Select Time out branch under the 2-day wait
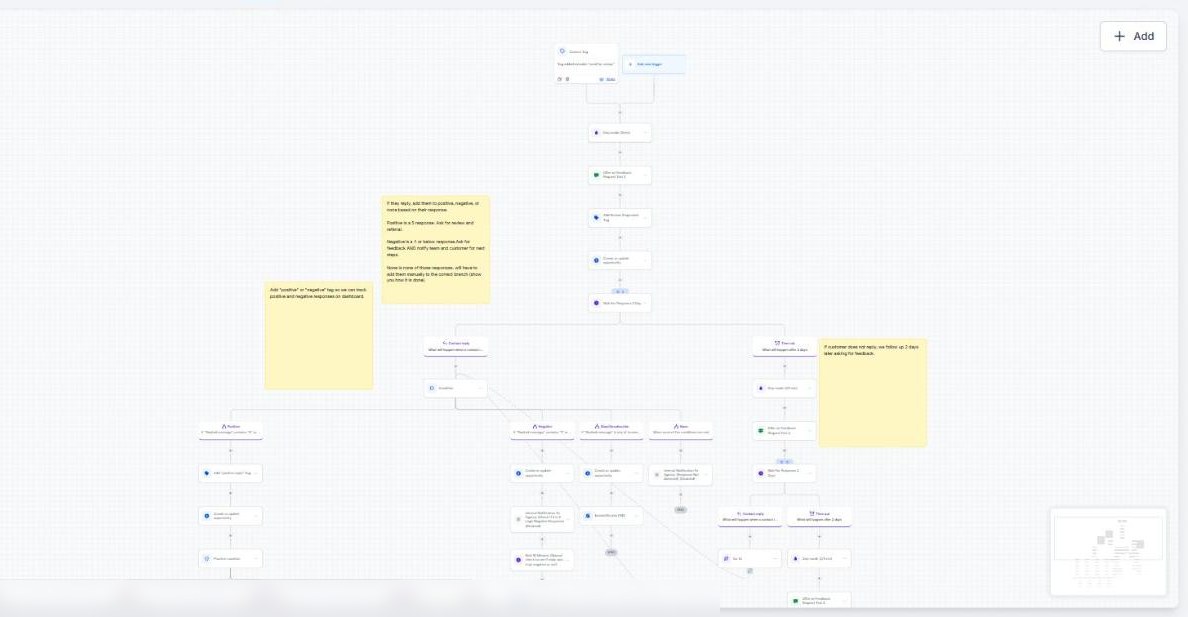This screenshot has width=1188, height=617. pyautogui.click(x=819, y=517)
